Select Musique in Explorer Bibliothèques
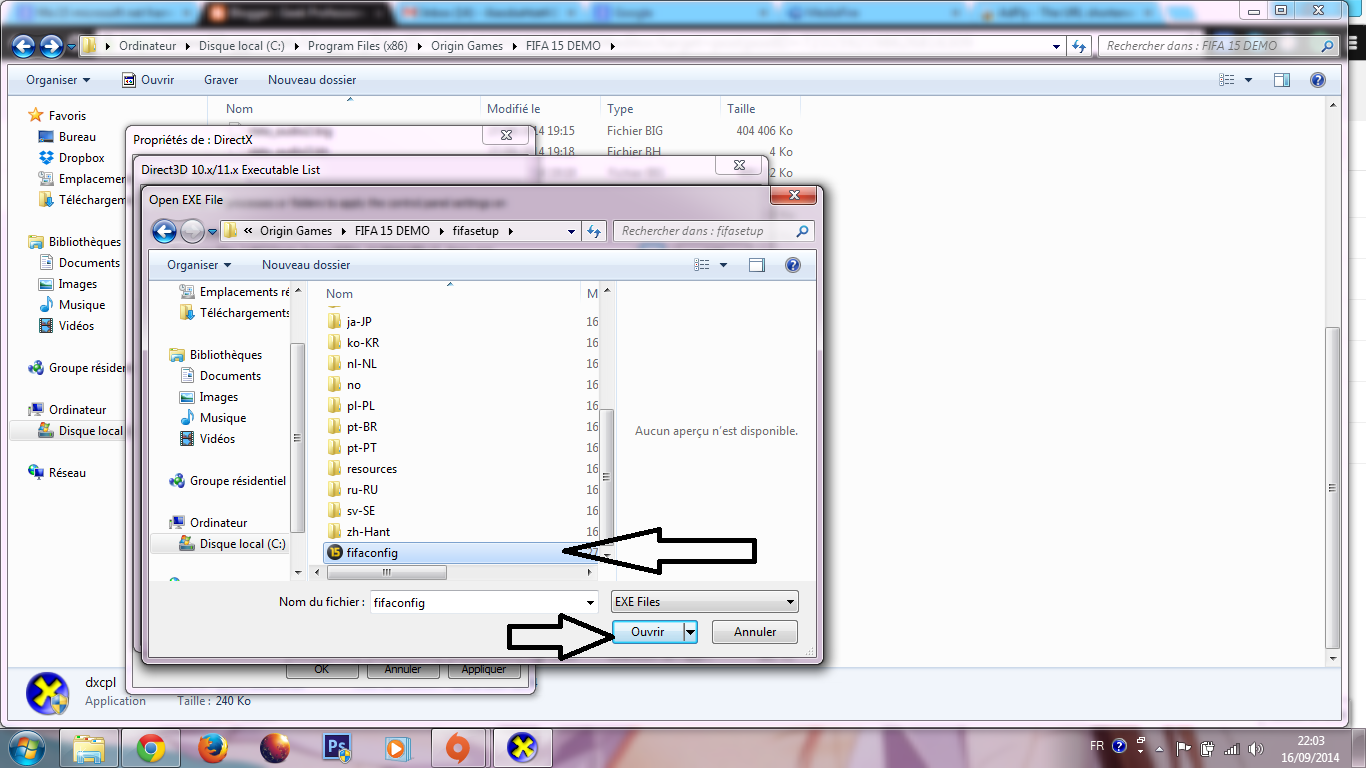1366x768 pixels. (72, 305)
